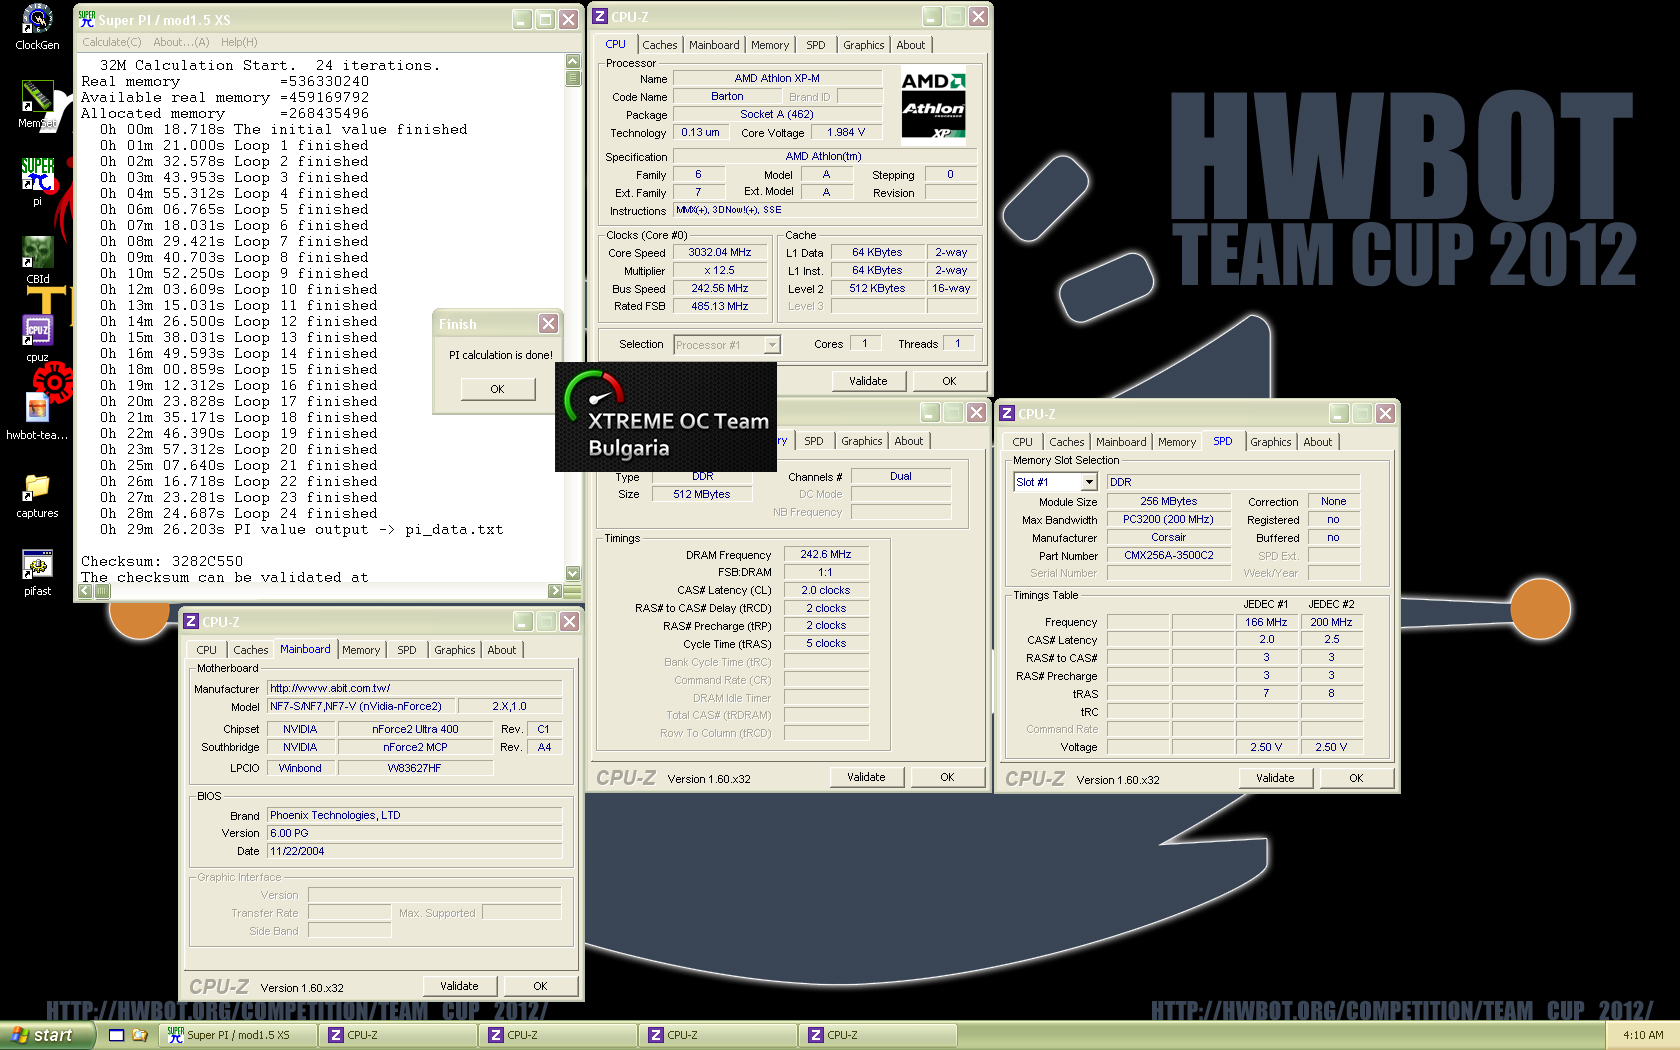Click OK in Mainboard CPU-Z window
Image resolution: width=1680 pixels, height=1050 pixels.
coord(540,986)
